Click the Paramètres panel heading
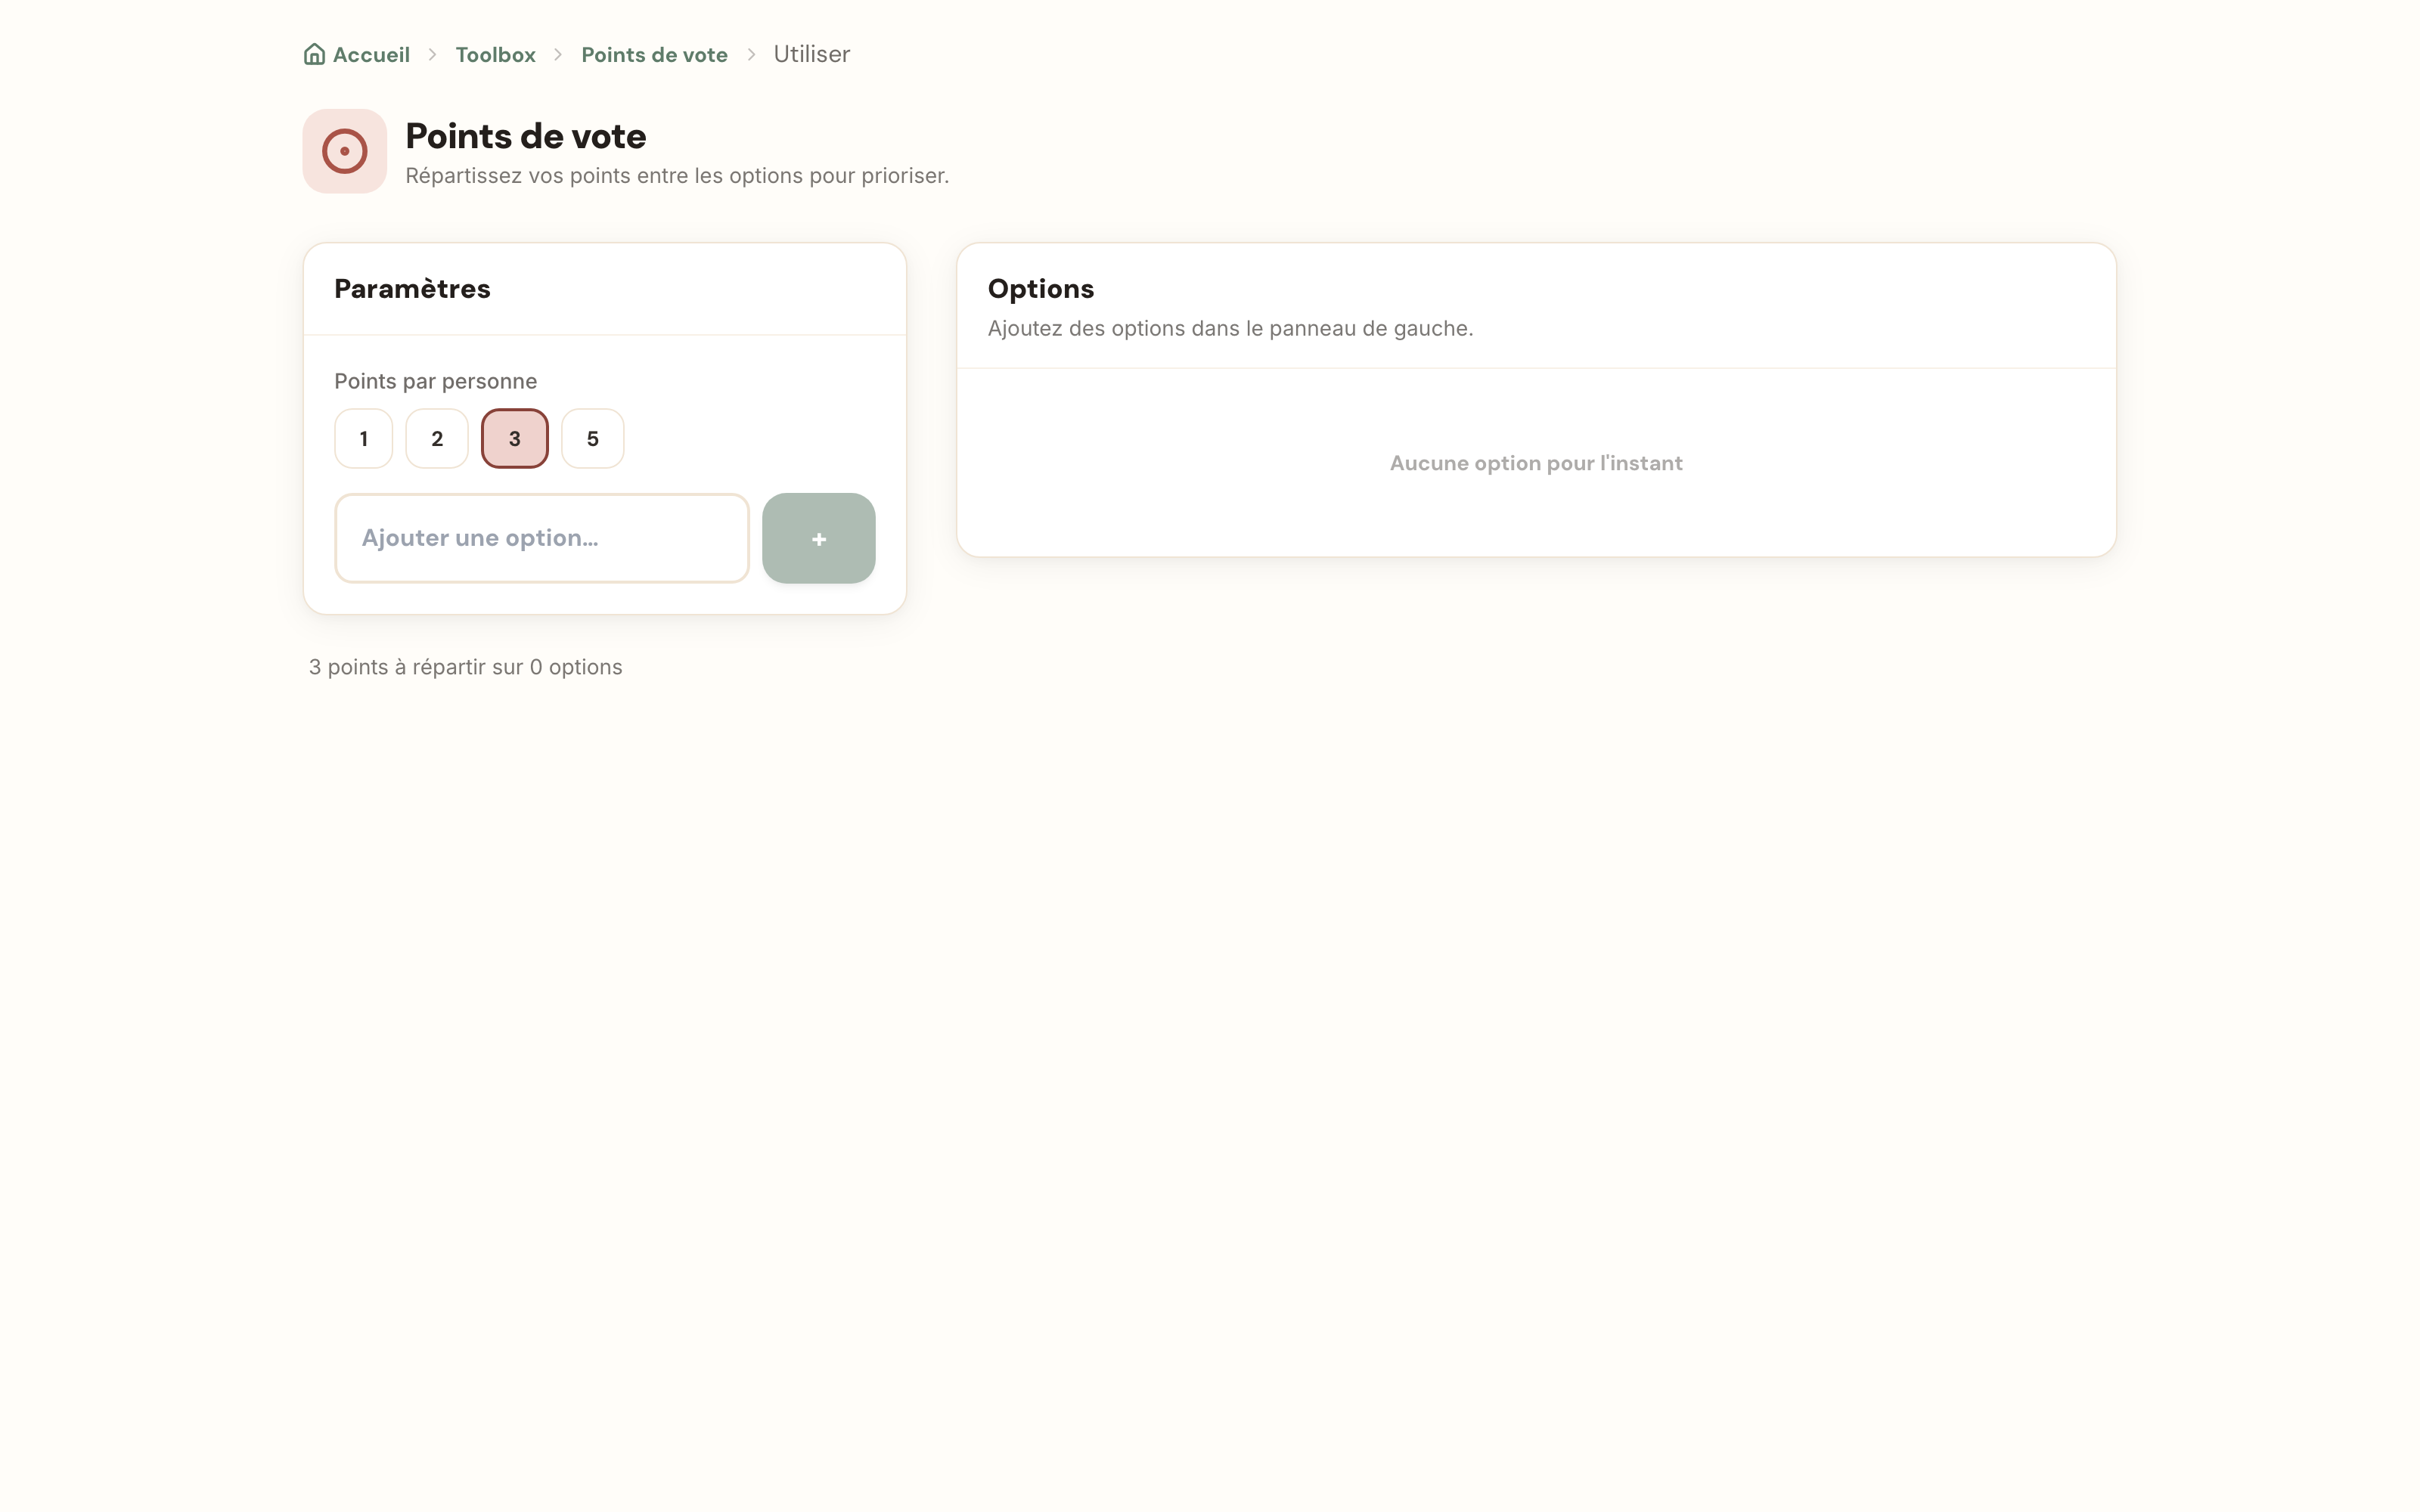 point(412,289)
